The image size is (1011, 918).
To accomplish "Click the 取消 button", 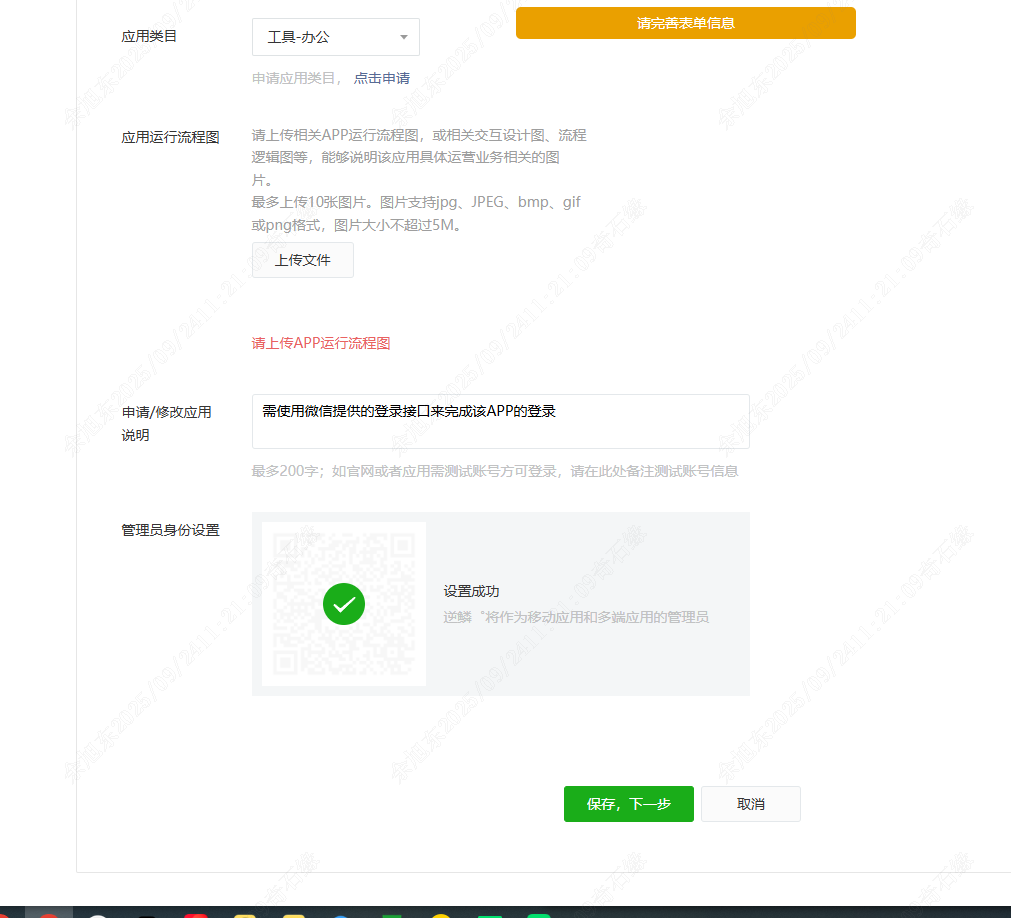I will [751, 804].
